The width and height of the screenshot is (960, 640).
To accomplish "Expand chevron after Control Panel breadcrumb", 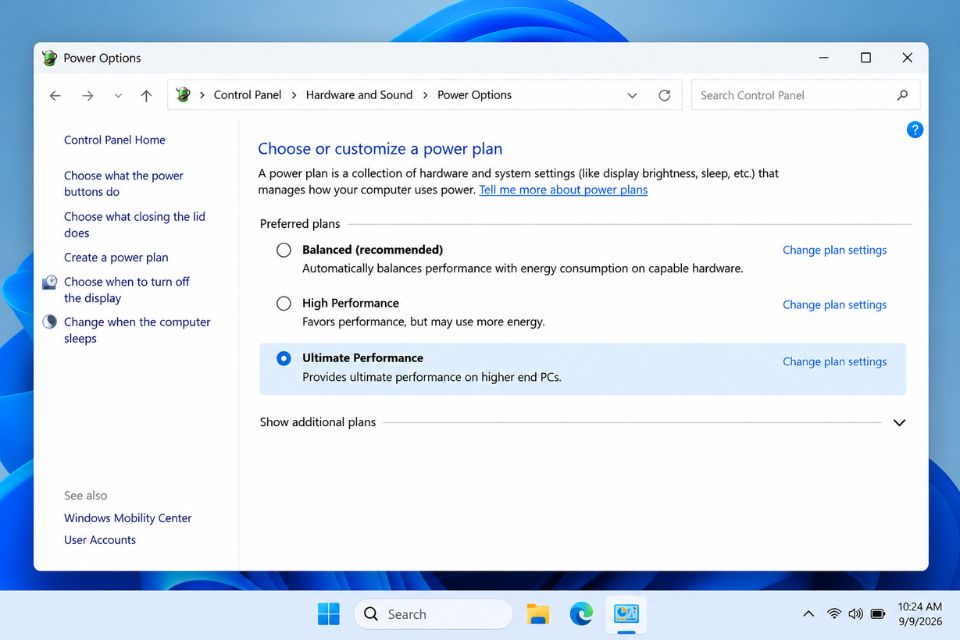I will click(294, 95).
